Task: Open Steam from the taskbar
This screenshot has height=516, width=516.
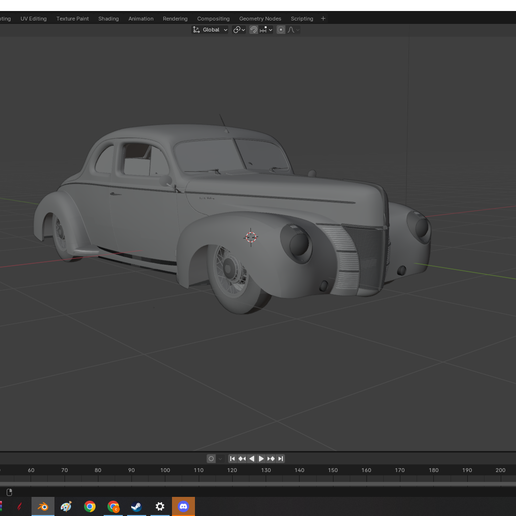Action: coord(136,506)
